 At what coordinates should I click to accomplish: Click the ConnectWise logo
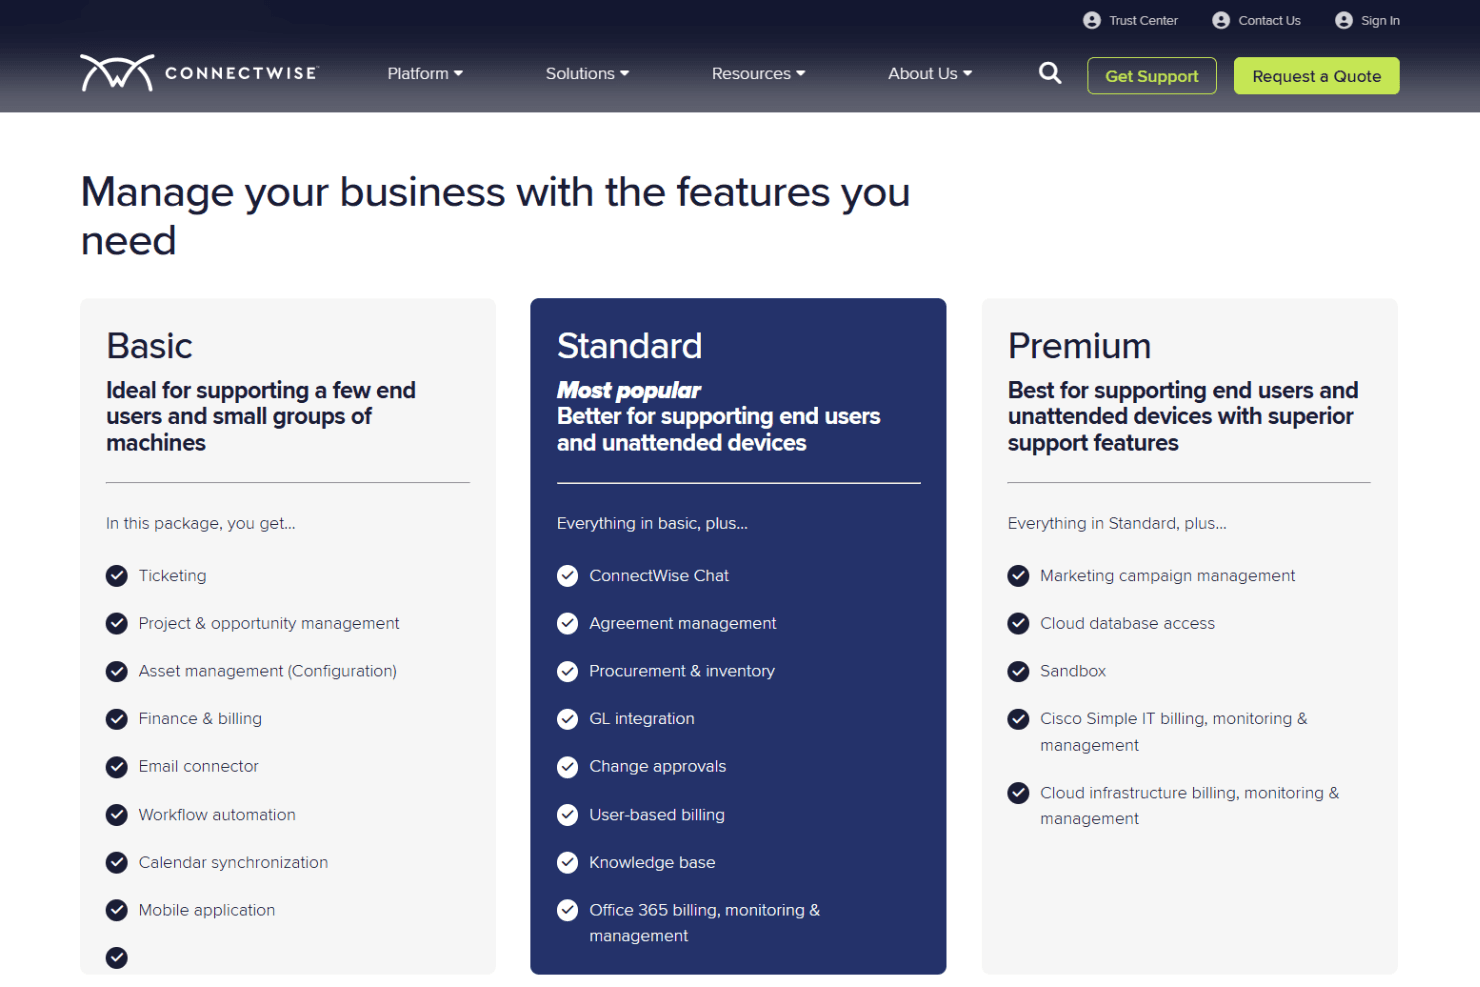tap(199, 73)
